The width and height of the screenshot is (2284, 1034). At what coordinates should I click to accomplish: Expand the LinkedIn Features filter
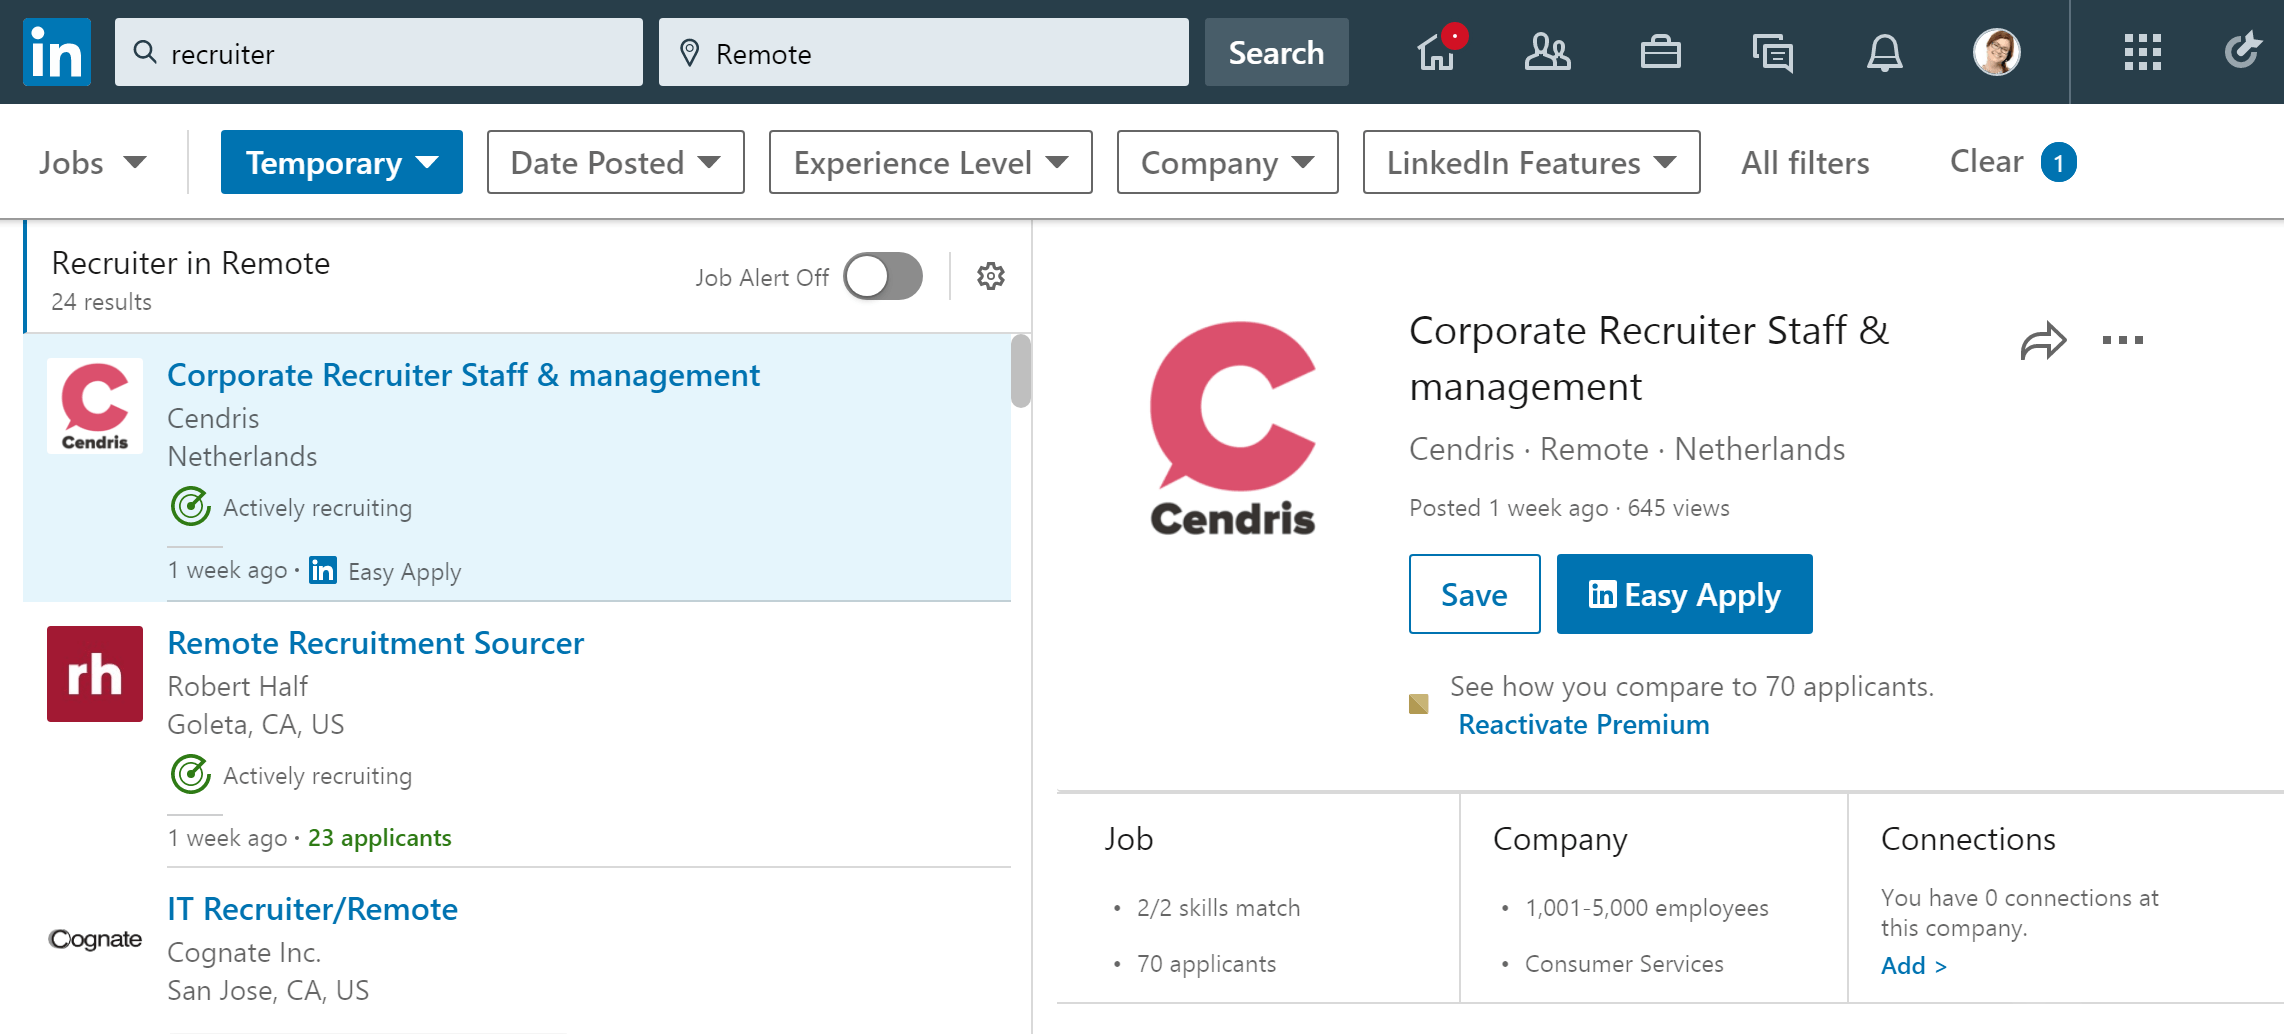pyautogui.click(x=1531, y=162)
